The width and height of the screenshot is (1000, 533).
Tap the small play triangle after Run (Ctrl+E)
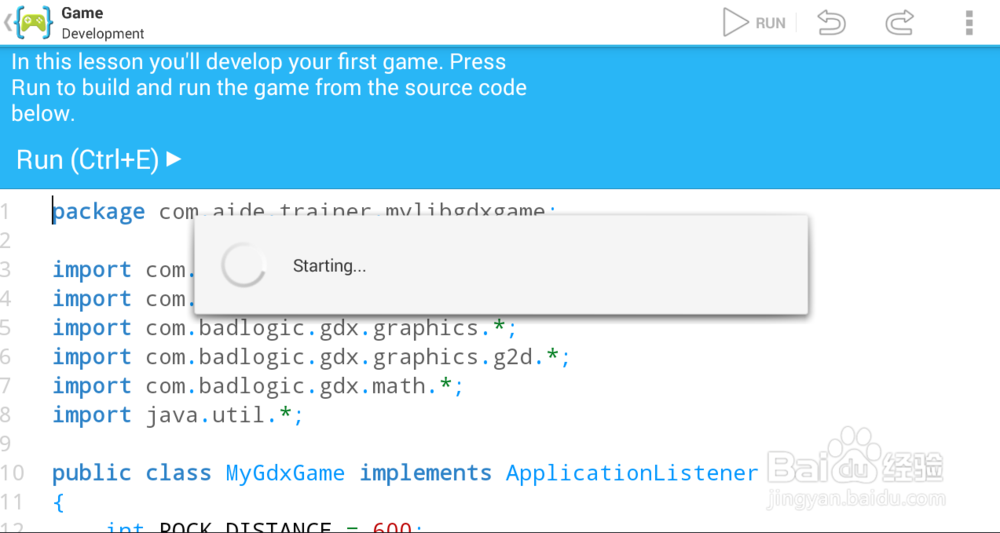[x=174, y=158]
